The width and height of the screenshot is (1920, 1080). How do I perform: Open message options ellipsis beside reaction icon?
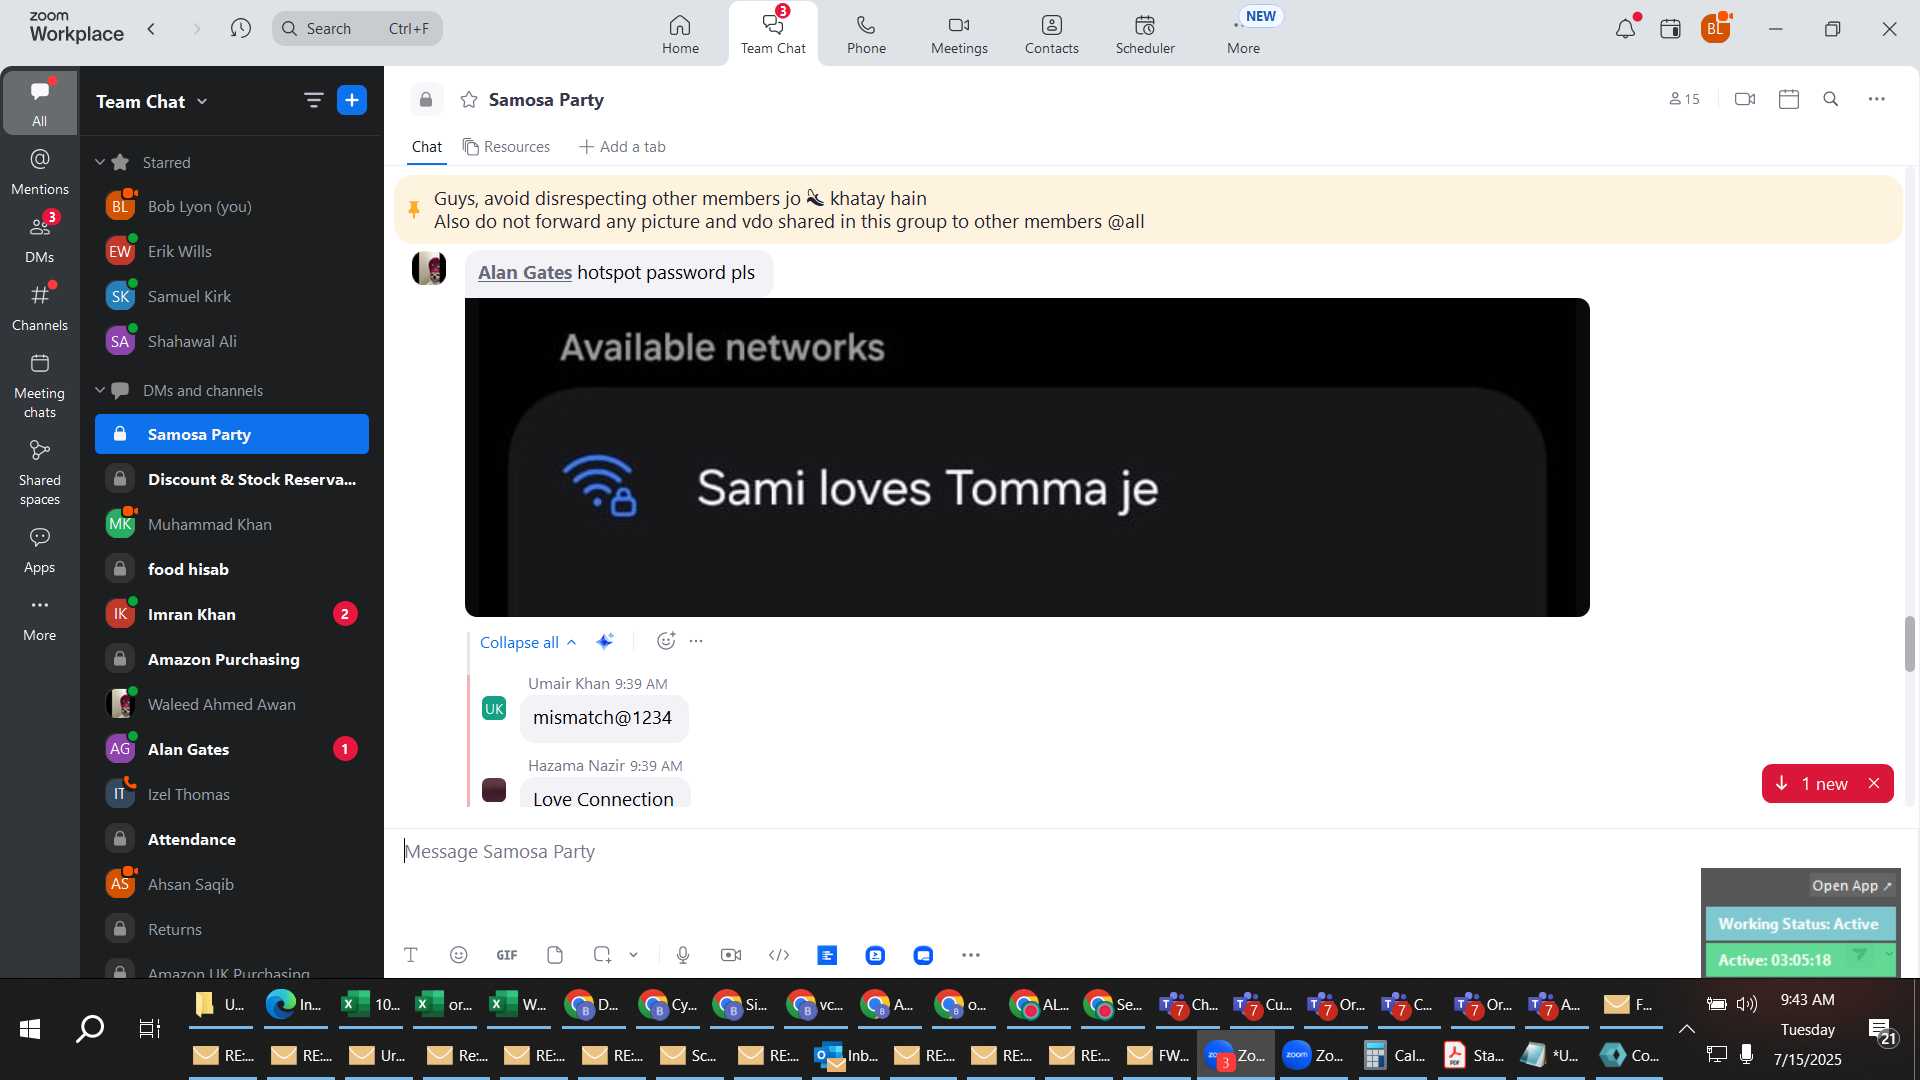697,641
